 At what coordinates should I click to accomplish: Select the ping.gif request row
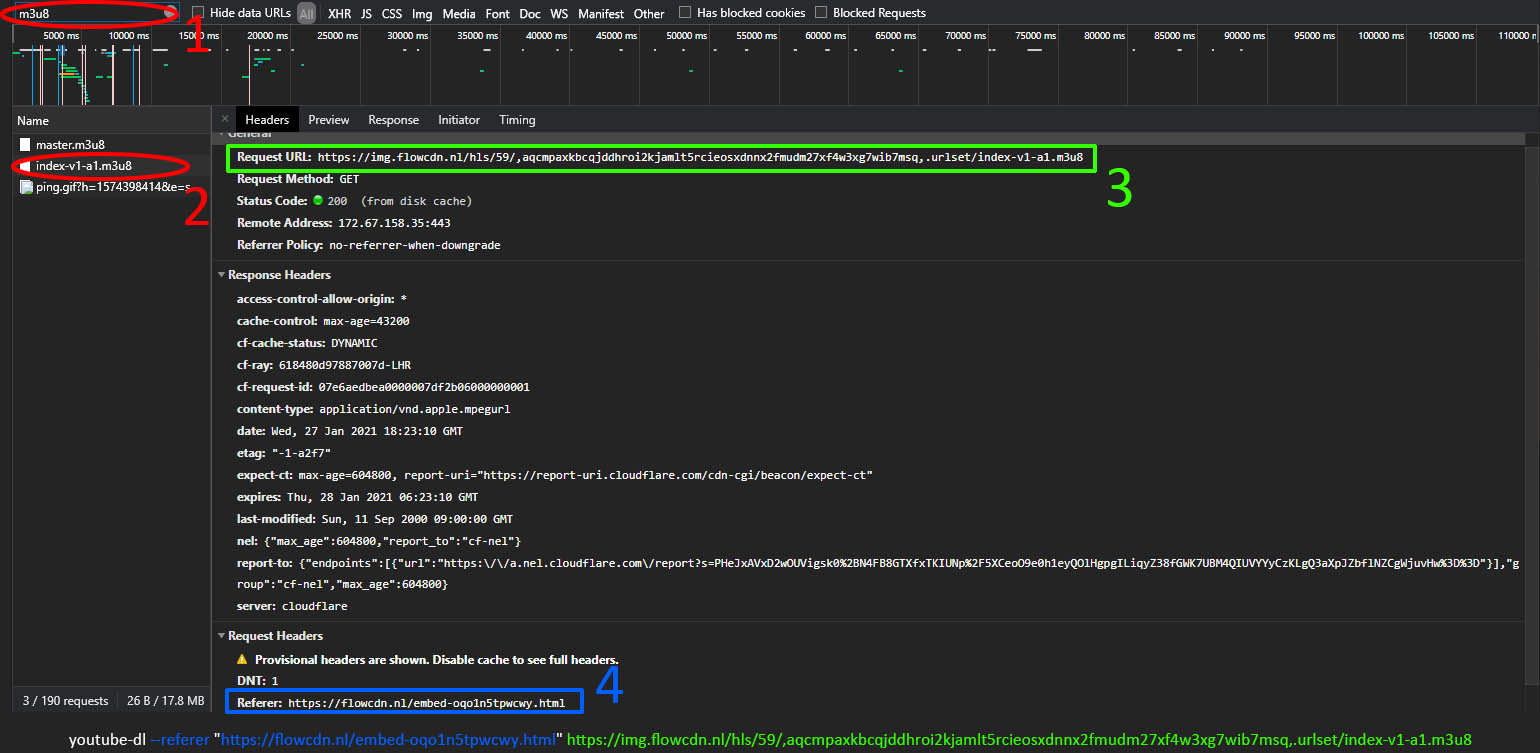[x=111, y=187]
